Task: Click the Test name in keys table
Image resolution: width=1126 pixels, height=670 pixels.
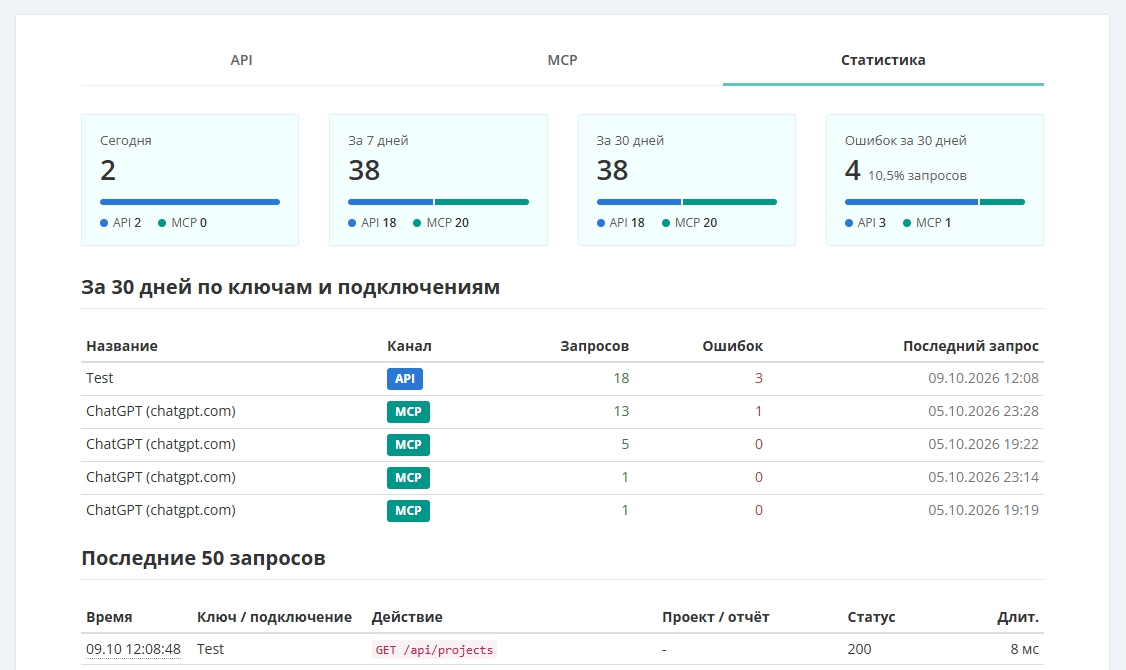Action: (x=100, y=378)
